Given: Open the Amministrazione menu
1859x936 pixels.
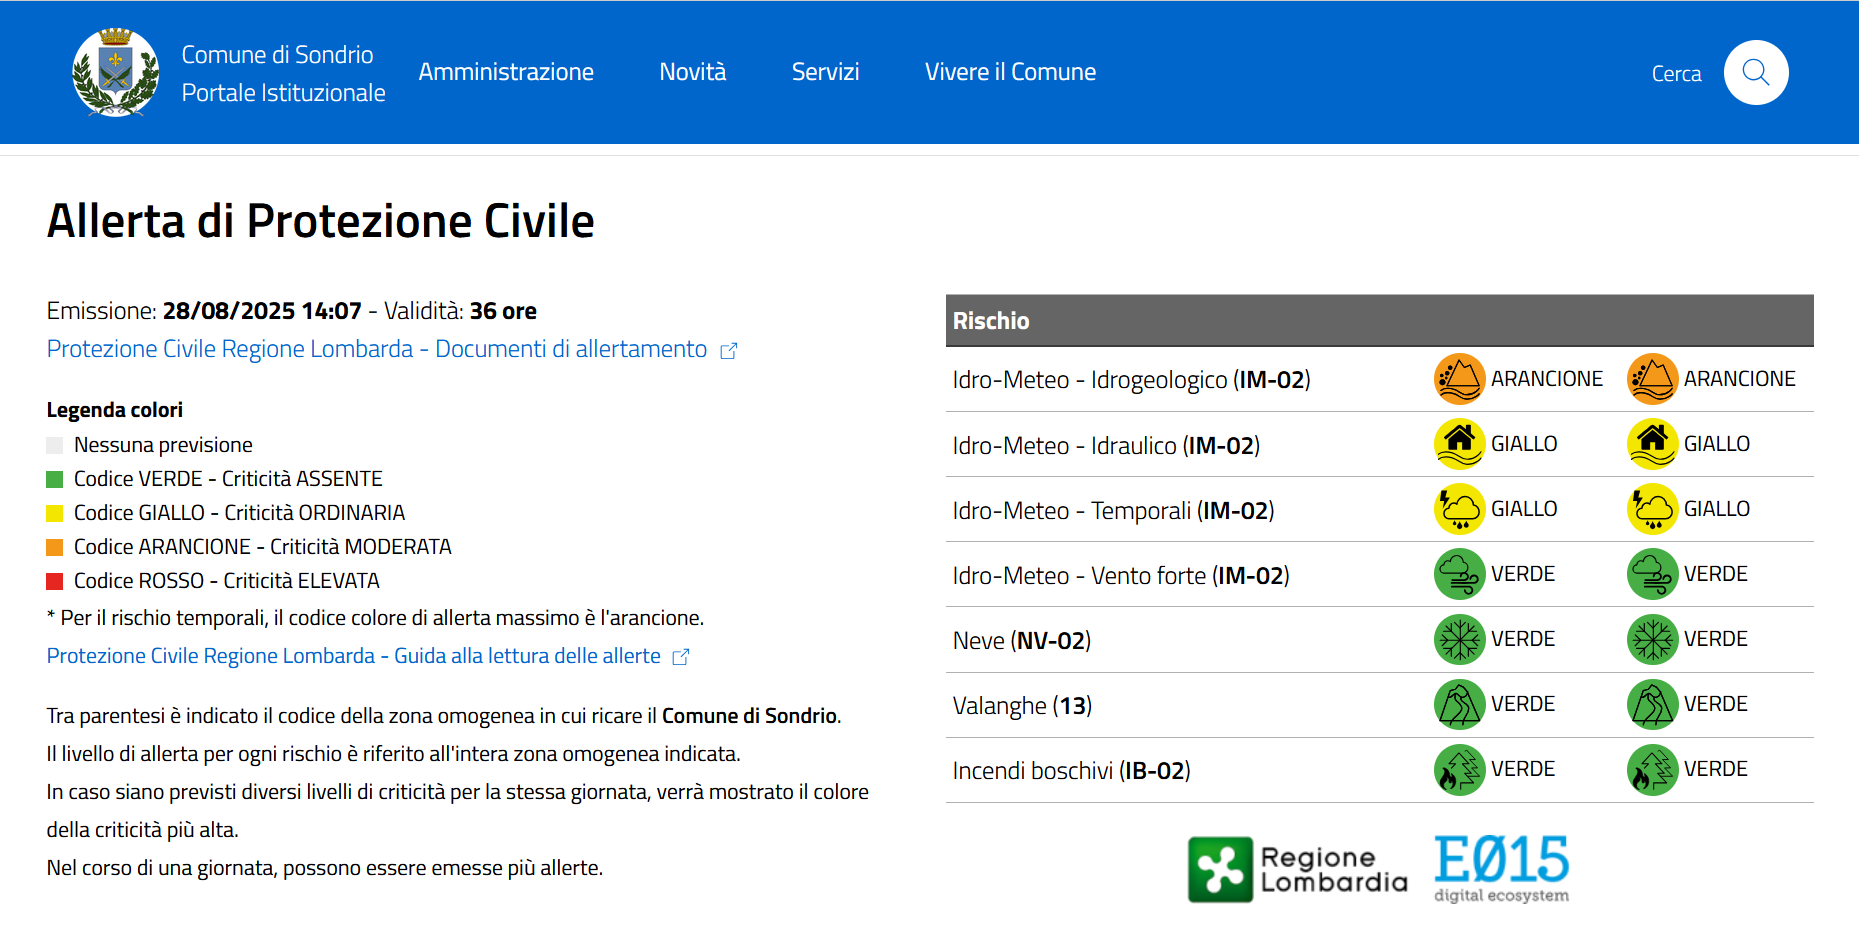Looking at the screenshot, I should pyautogui.click(x=506, y=72).
